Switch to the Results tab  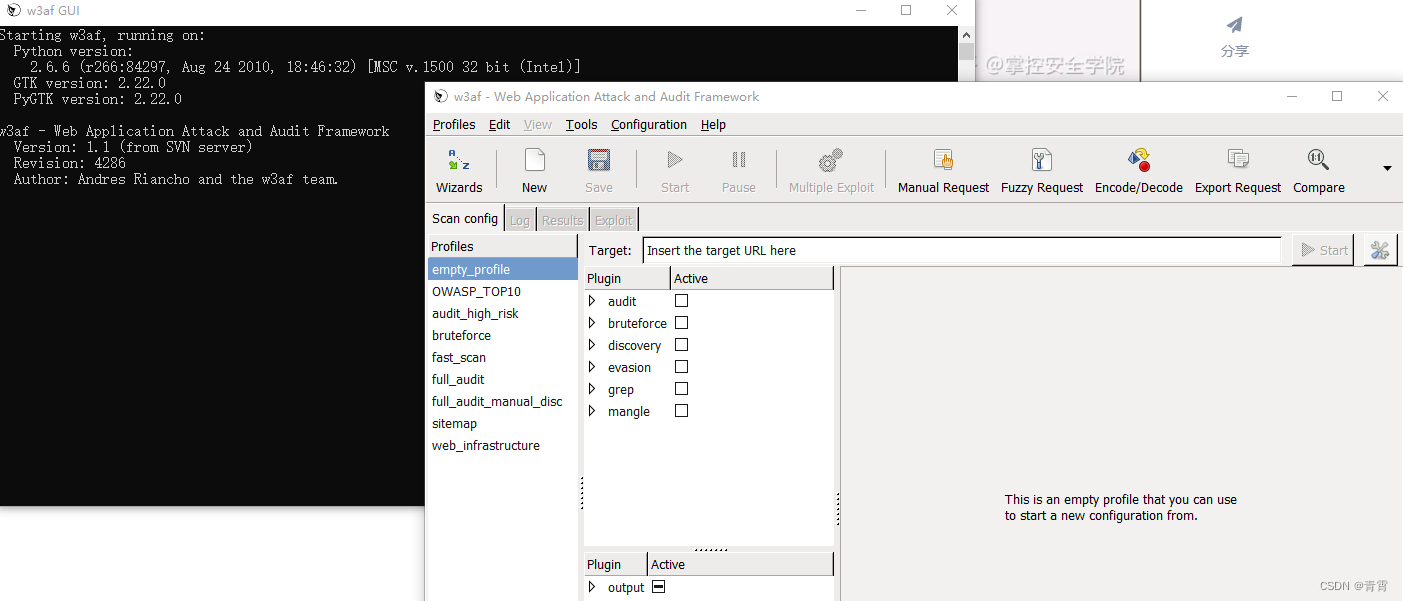click(562, 220)
